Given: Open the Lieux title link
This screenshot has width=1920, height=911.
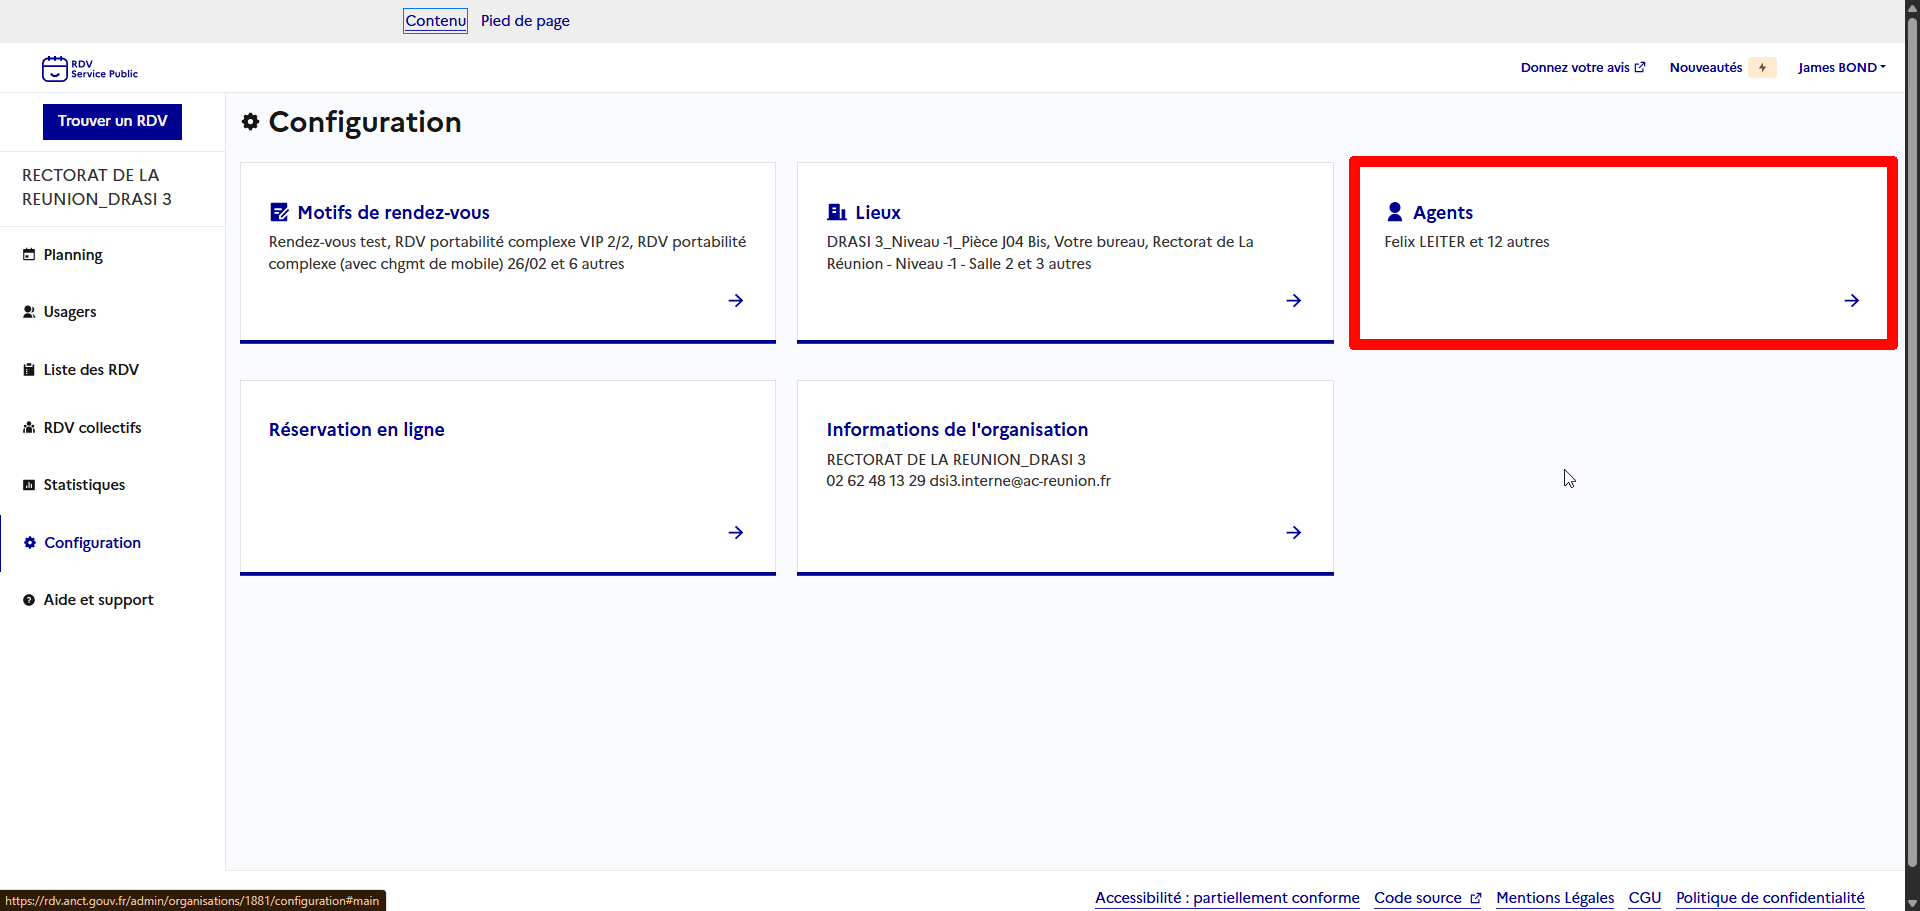Looking at the screenshot, I should pyautogui.click(x=878, y=212).
